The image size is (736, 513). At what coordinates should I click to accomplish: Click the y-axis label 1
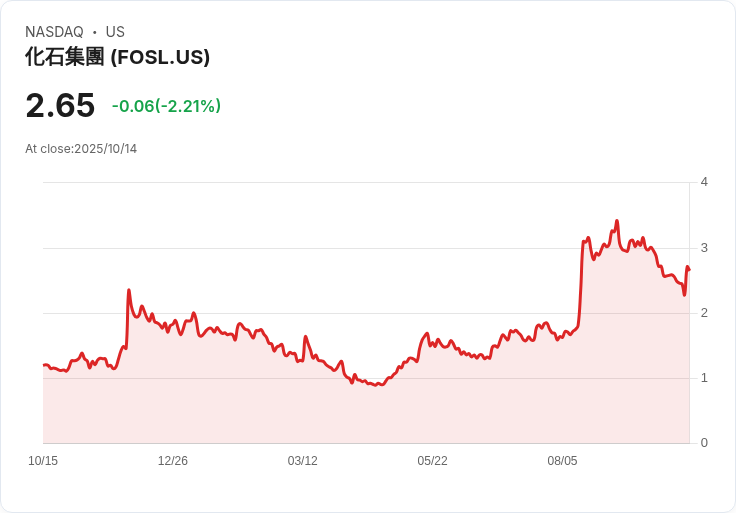pos(704,378)
